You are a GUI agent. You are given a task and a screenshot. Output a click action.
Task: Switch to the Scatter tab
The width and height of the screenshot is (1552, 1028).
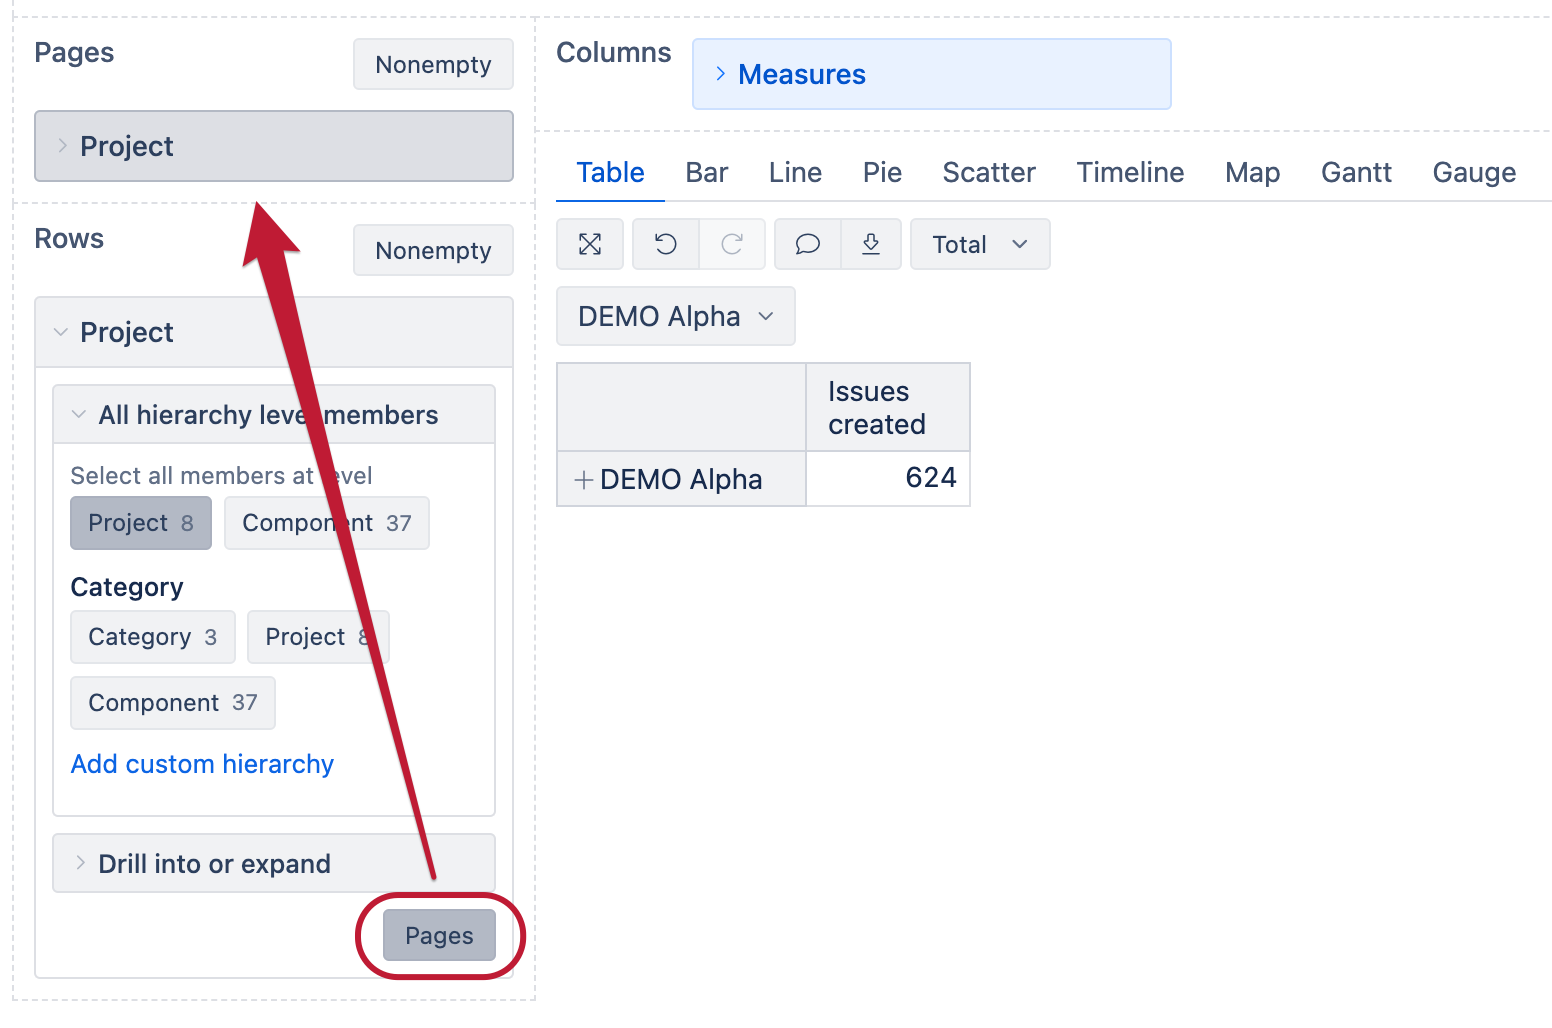click(989, 172)
